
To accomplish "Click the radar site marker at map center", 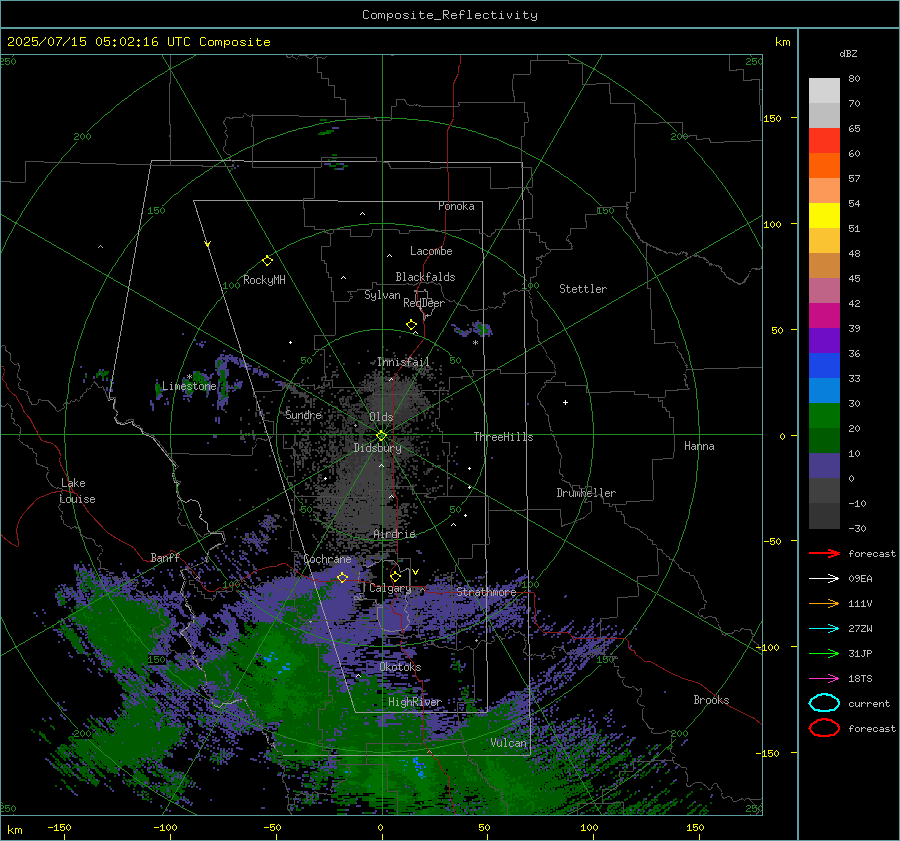I will click(382, 436).
